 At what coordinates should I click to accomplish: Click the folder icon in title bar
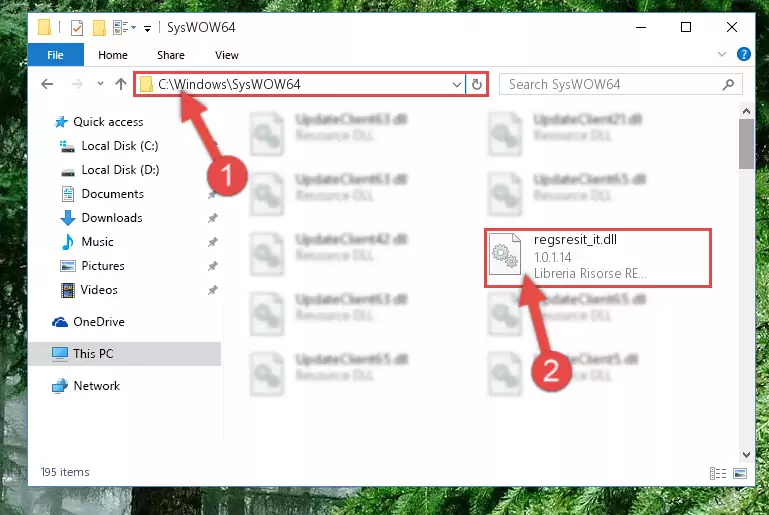click(44, 27)
